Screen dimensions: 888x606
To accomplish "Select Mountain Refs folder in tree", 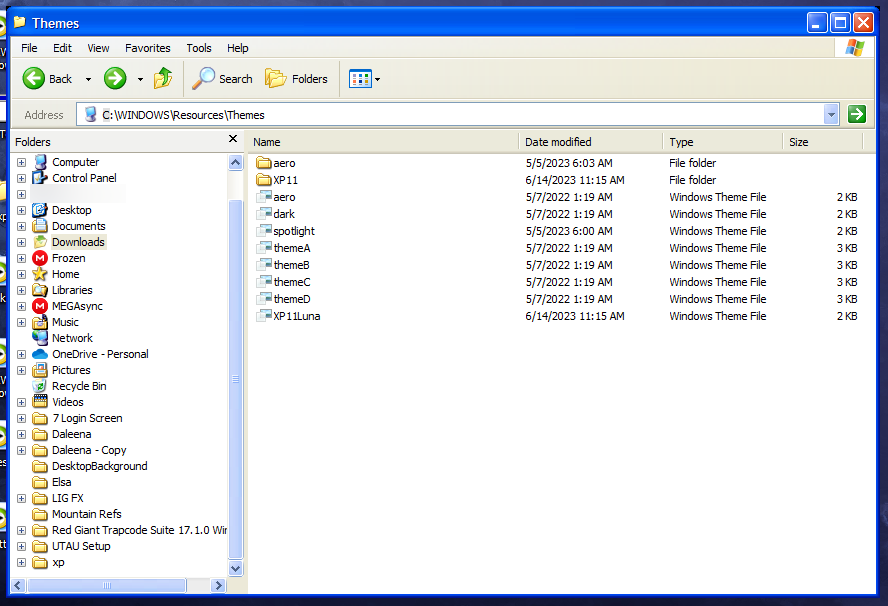I will pyautogui.click(x=87, y=514).
